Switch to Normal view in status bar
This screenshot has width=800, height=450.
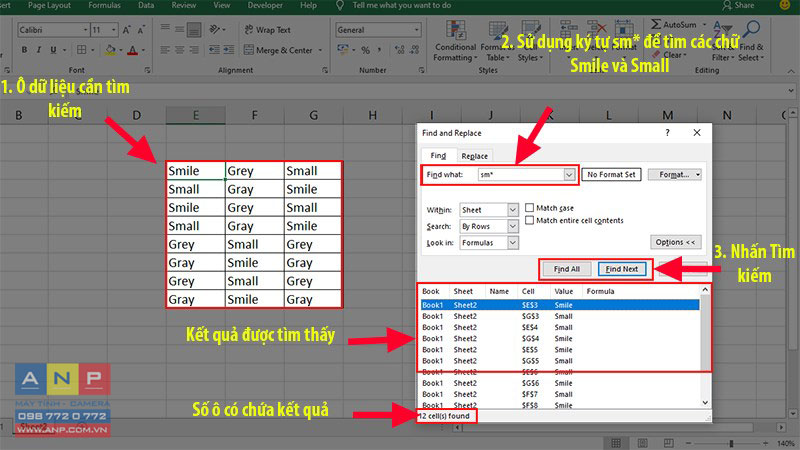point(616,443)
